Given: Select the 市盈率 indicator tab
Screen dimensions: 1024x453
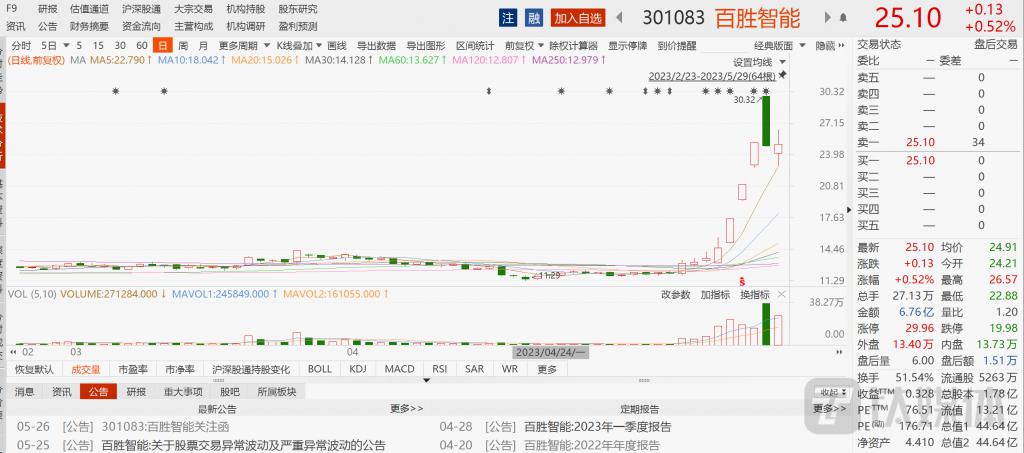Looking at the screenshot, I should [133, 369].
